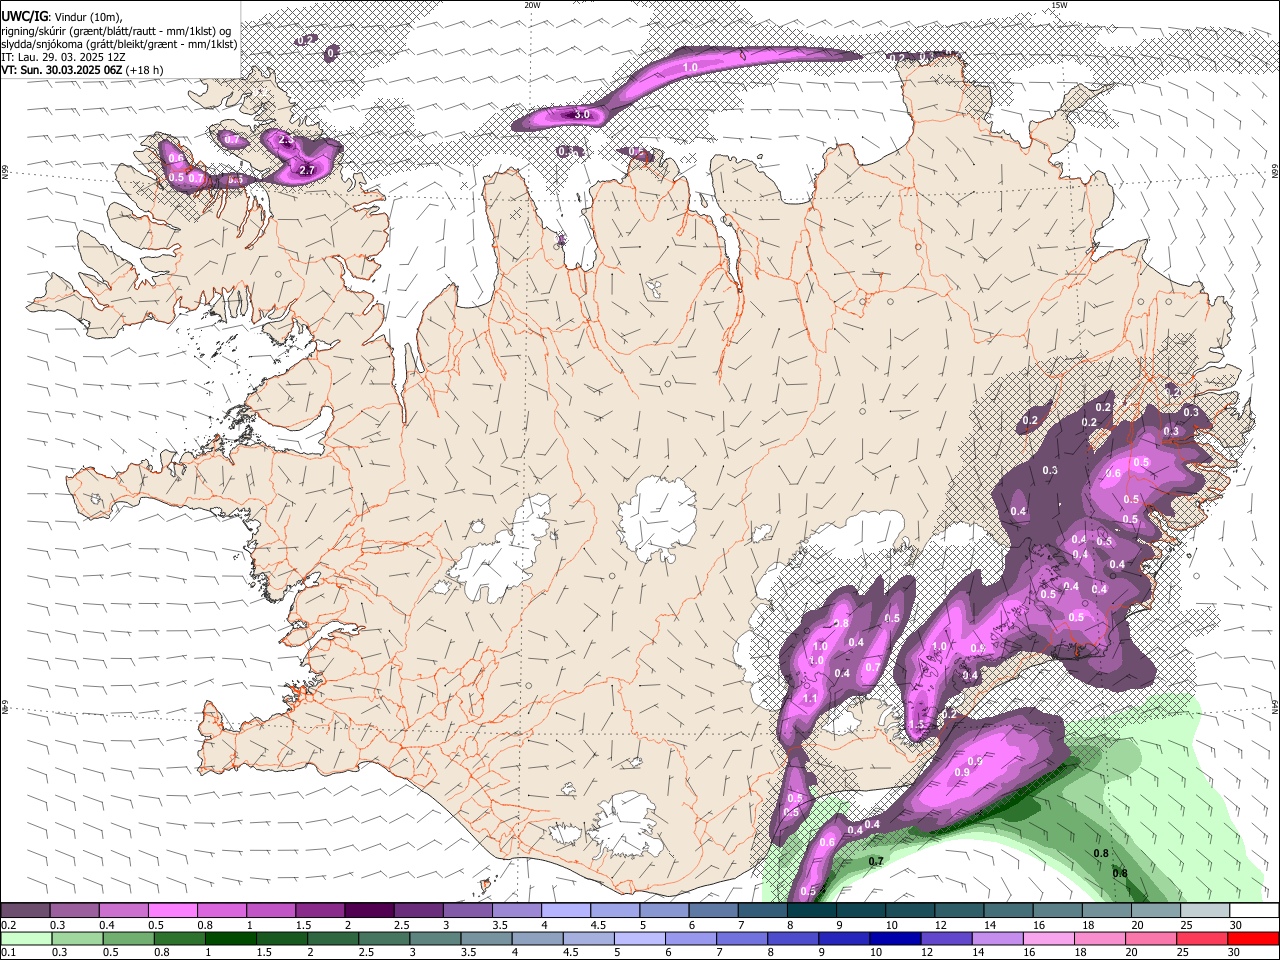The image size is (1280, 960).
Task: Click the light green 0.3 swatch, lower legend
Action: pyautogui.click(x=77, y=939)
